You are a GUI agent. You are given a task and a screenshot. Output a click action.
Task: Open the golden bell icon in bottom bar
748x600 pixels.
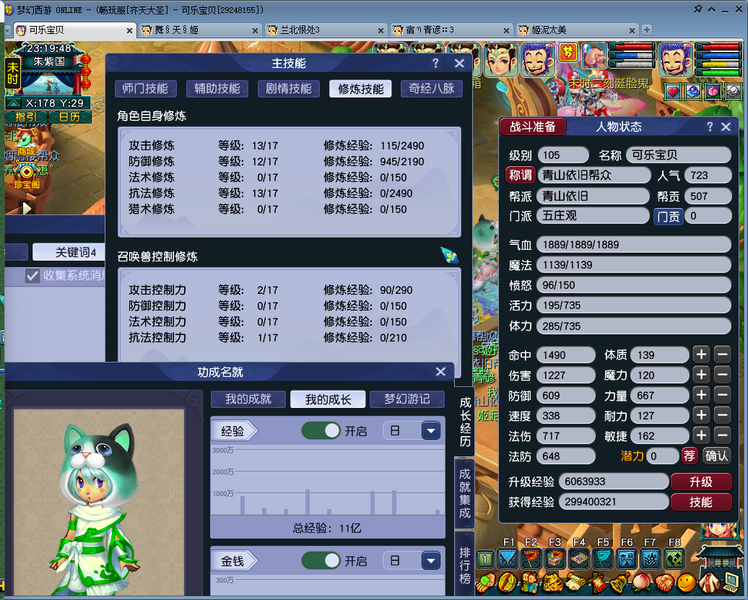click(620, 582)
